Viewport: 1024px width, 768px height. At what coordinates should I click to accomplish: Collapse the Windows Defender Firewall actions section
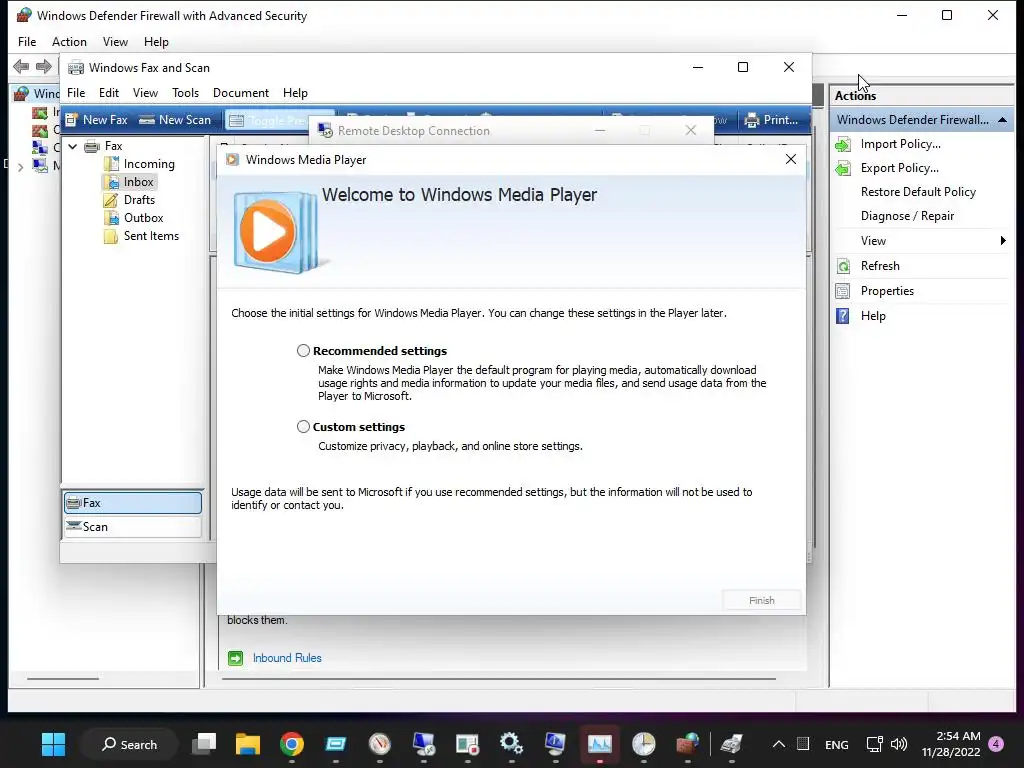[1002, 120]
